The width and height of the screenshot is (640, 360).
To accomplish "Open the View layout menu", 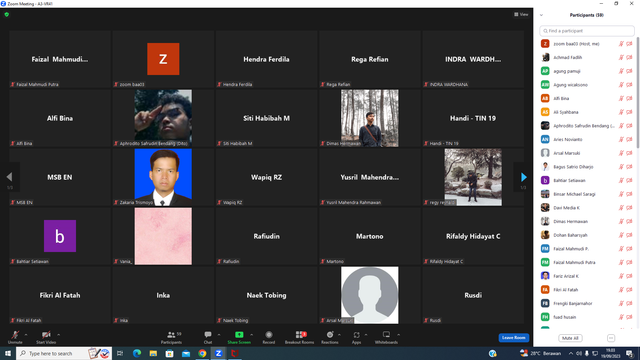I will (x=521, y=14).
